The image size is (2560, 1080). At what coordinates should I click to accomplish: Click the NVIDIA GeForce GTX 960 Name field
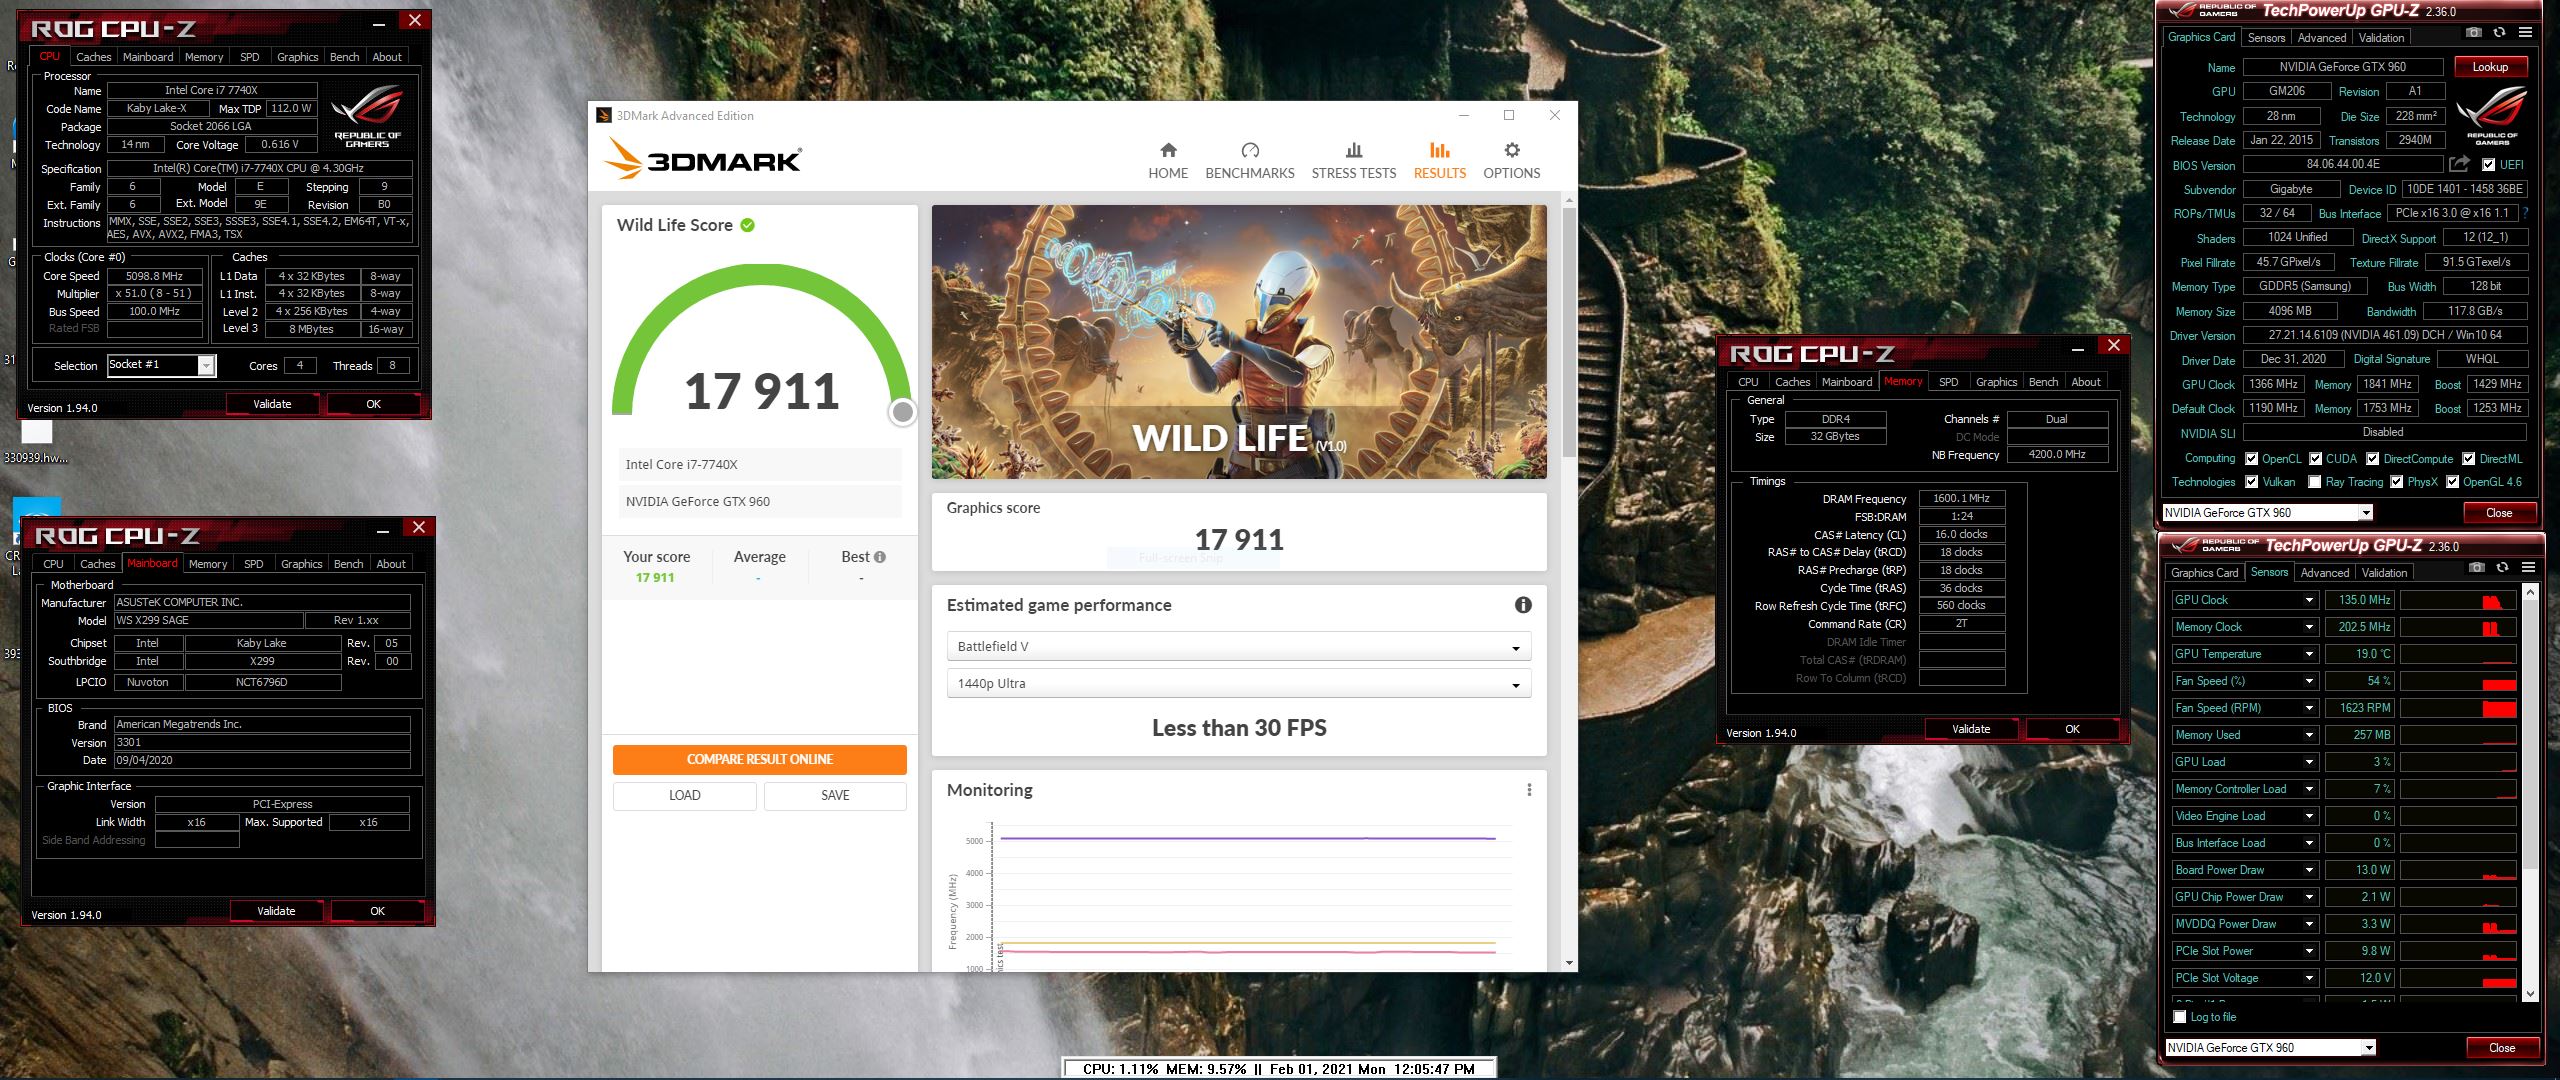tap(2343, 67)
